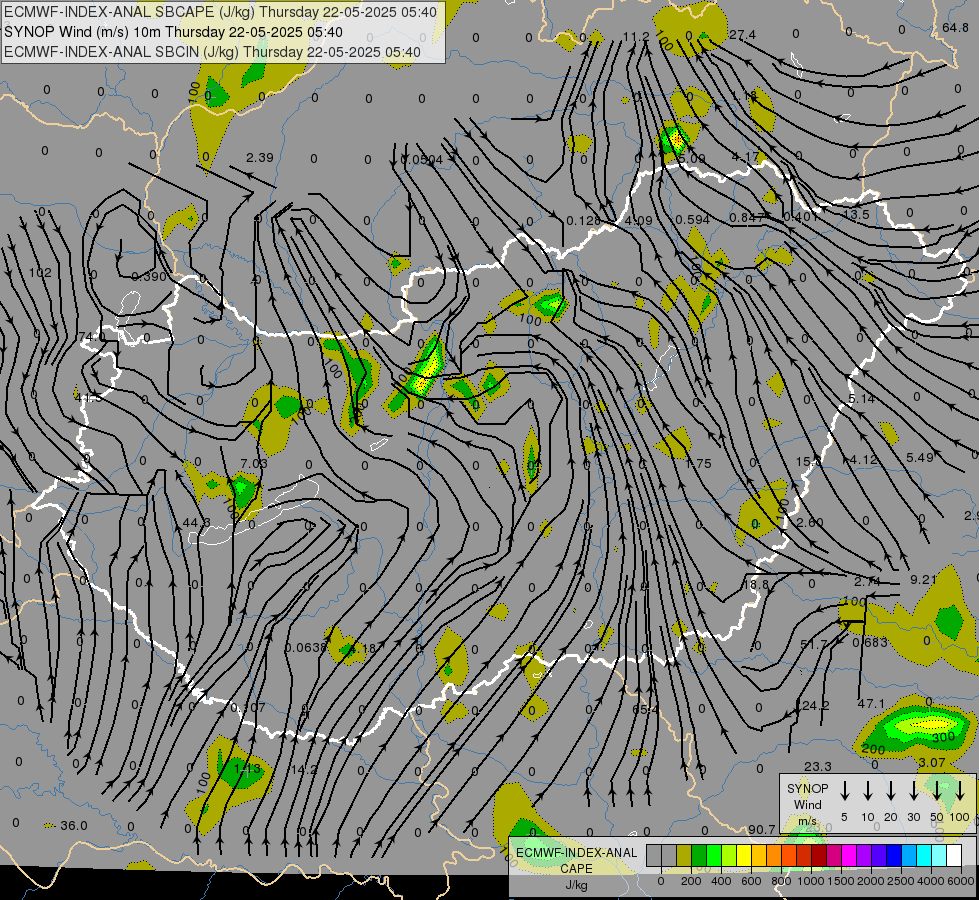The width and height of the screenshot is (979, 900).
Task: Pick the pure blue swatch in CAPE colorbar
Action: click(894, 856)
